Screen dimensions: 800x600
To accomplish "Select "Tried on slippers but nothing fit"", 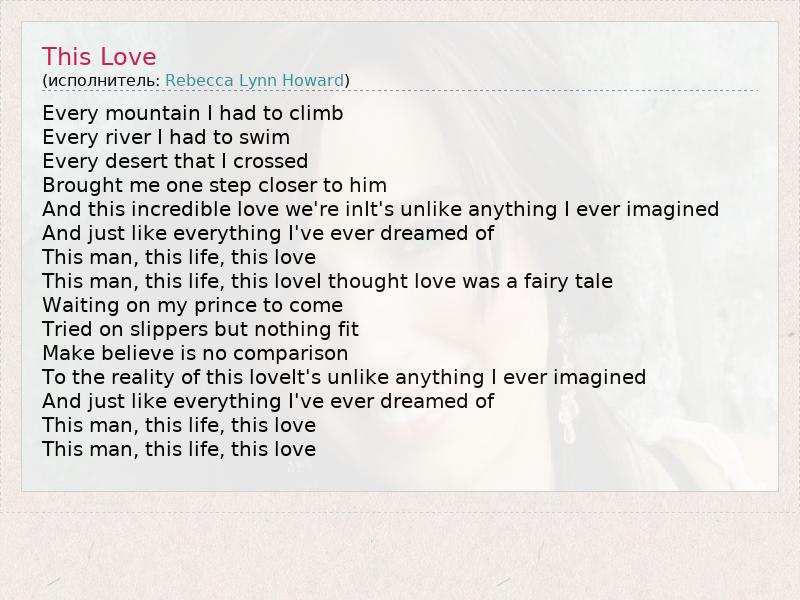I will point(200,329).
